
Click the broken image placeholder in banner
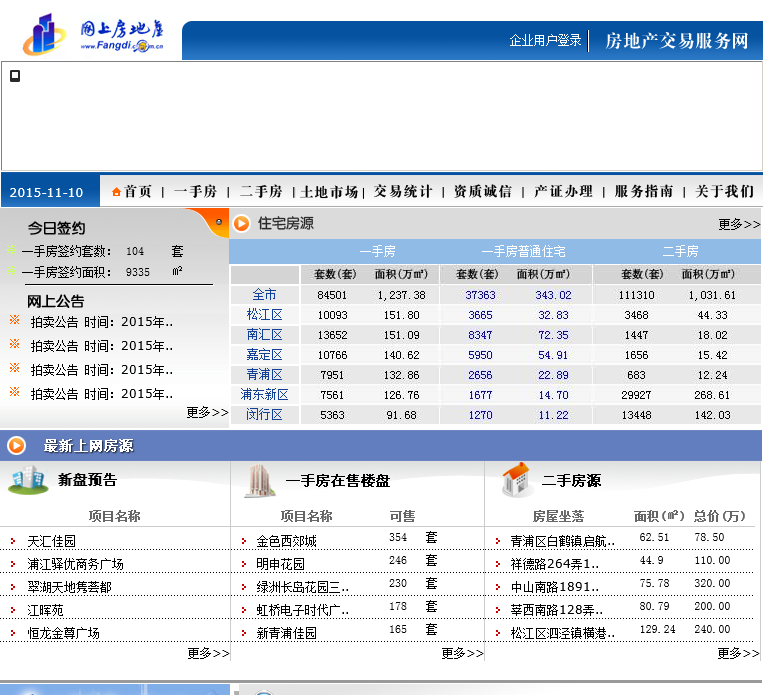(15, 75)
